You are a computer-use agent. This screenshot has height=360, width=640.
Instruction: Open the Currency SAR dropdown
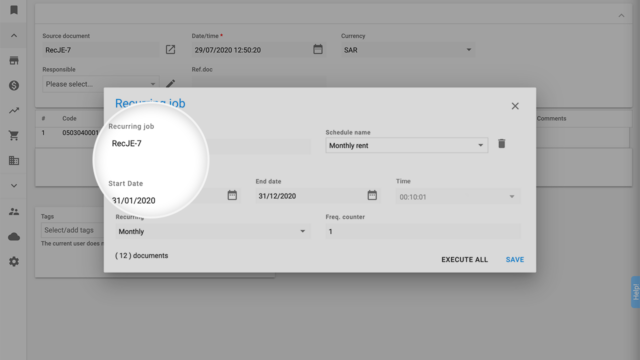[x=407, y=50]
